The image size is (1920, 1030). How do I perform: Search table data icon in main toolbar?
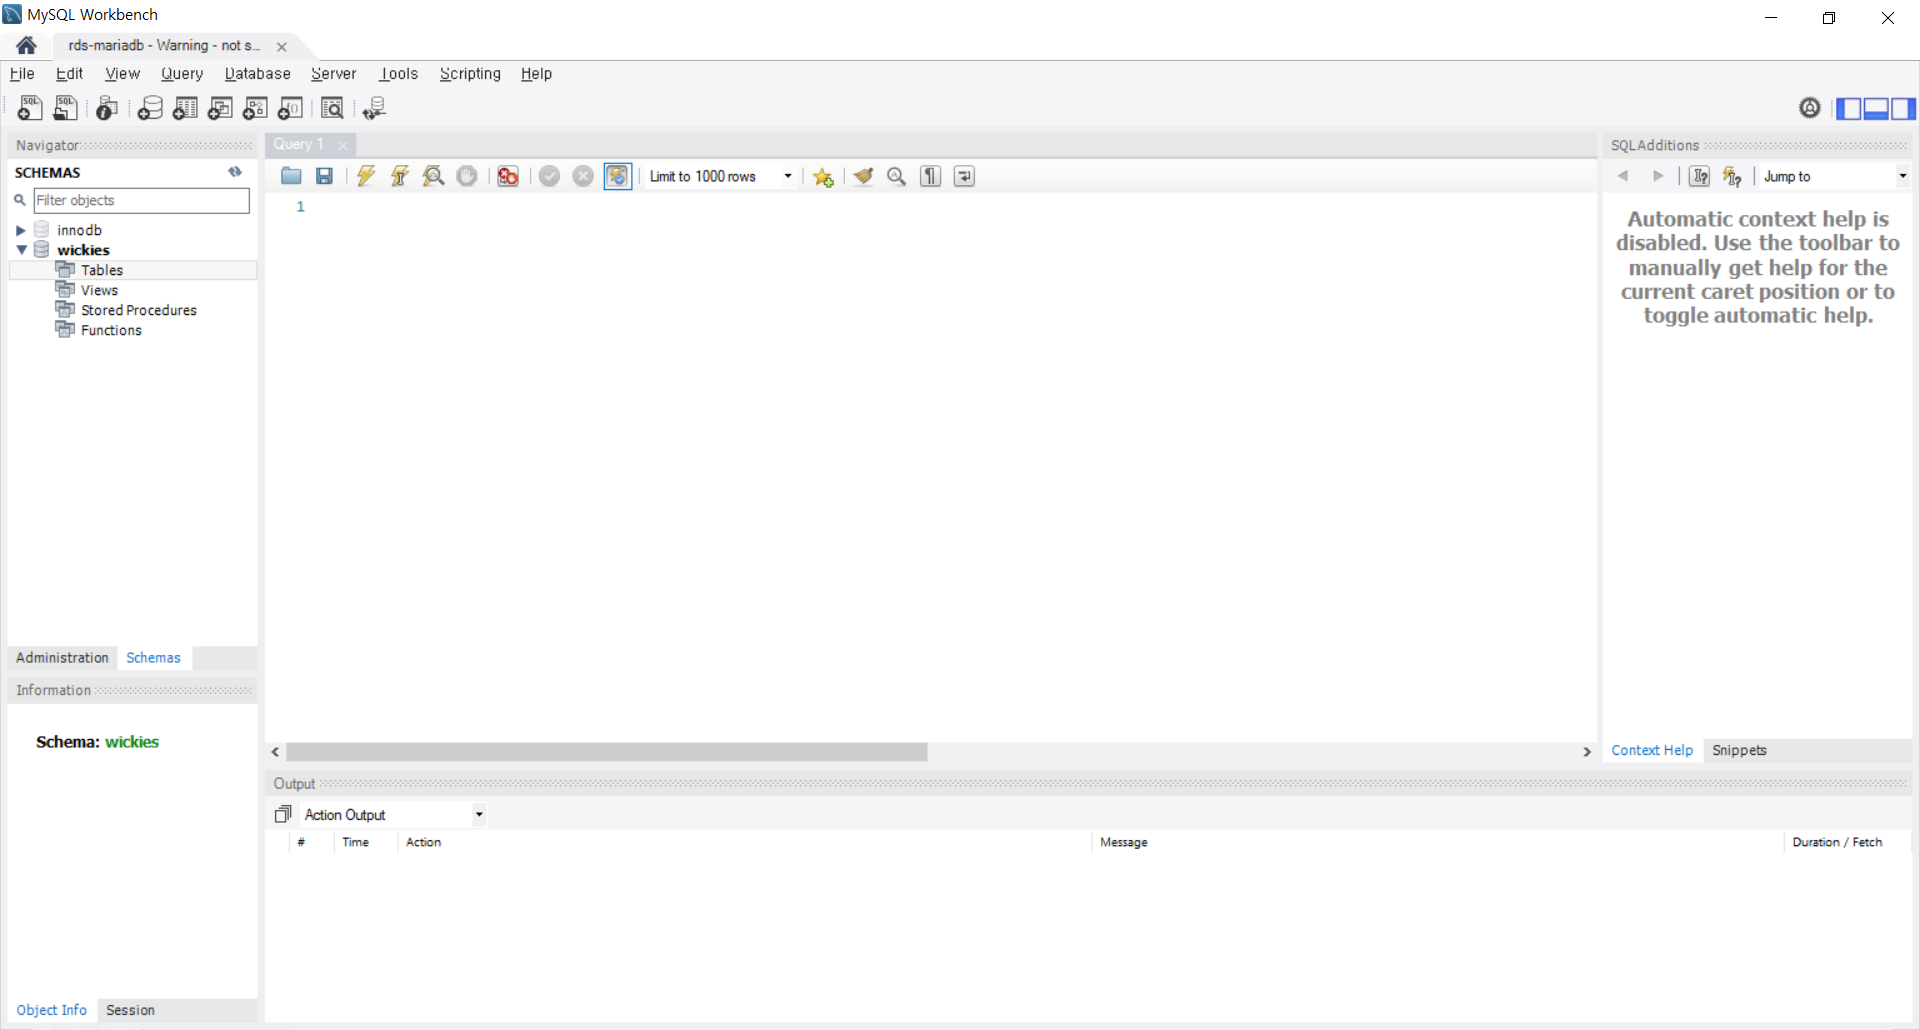tap(332, 108)
